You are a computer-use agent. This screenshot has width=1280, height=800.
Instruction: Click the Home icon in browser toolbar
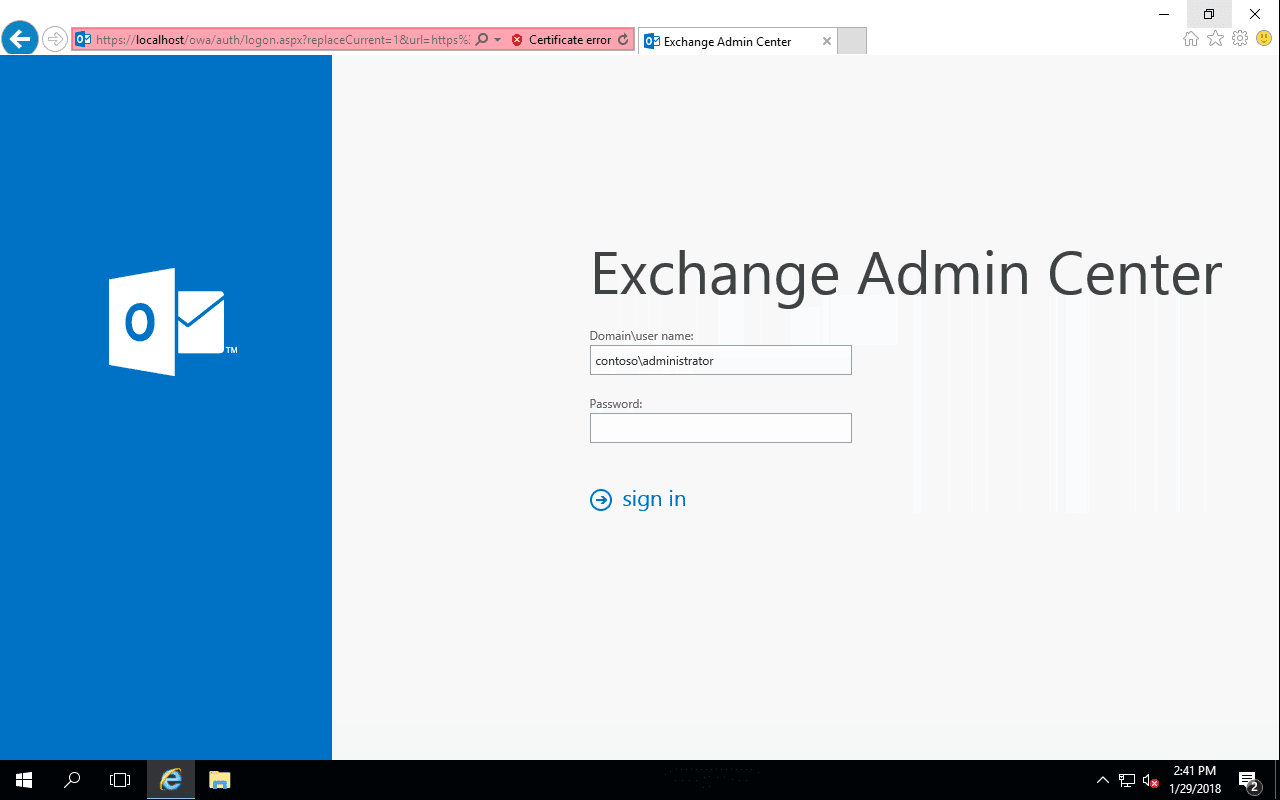click(x=1191, y=39)
